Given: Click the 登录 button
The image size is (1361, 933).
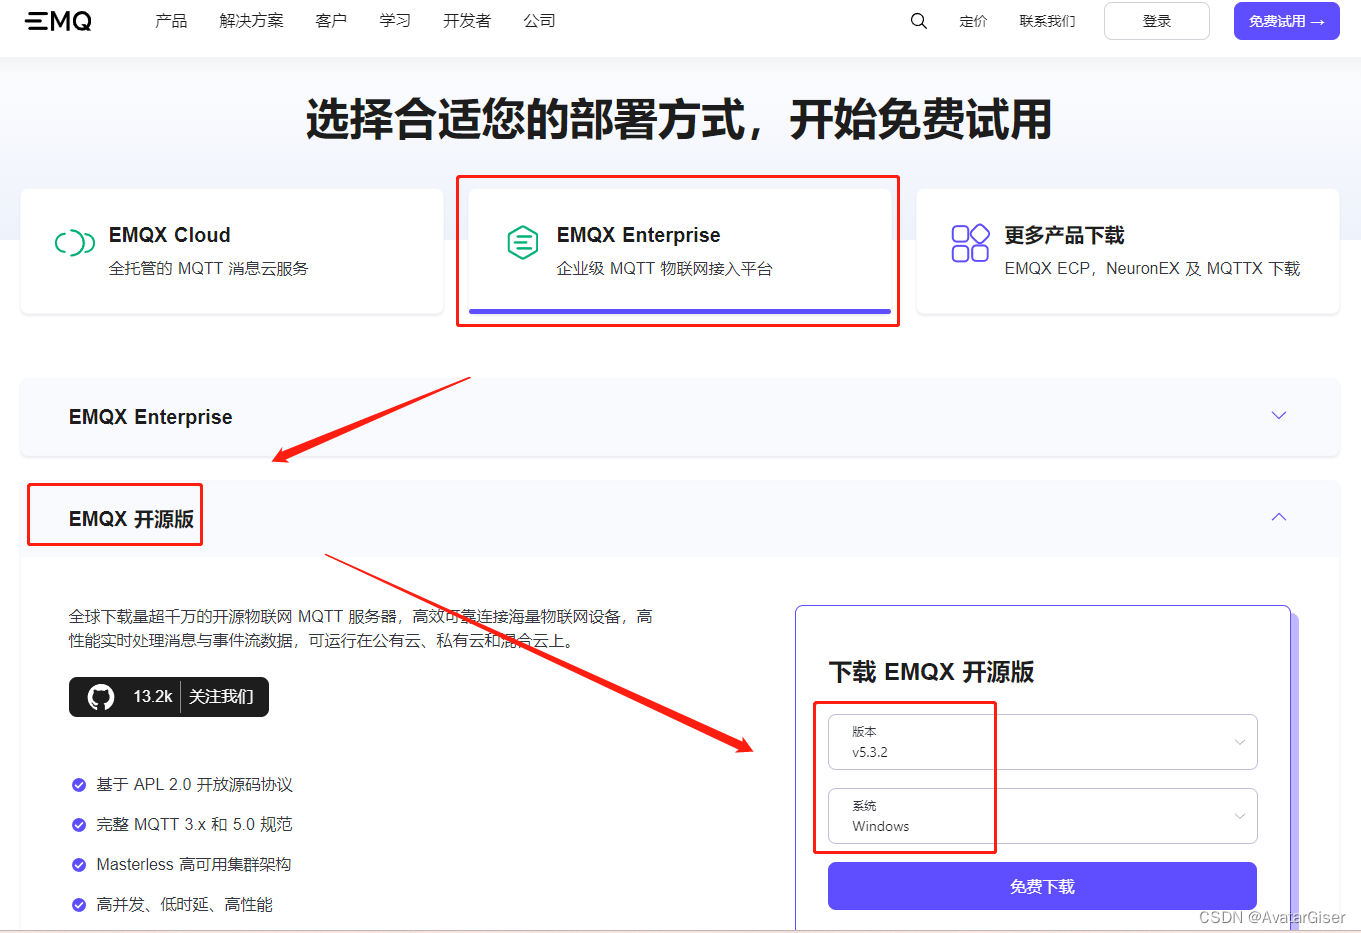Looking at the screenshot, I should coord(1157,21).
